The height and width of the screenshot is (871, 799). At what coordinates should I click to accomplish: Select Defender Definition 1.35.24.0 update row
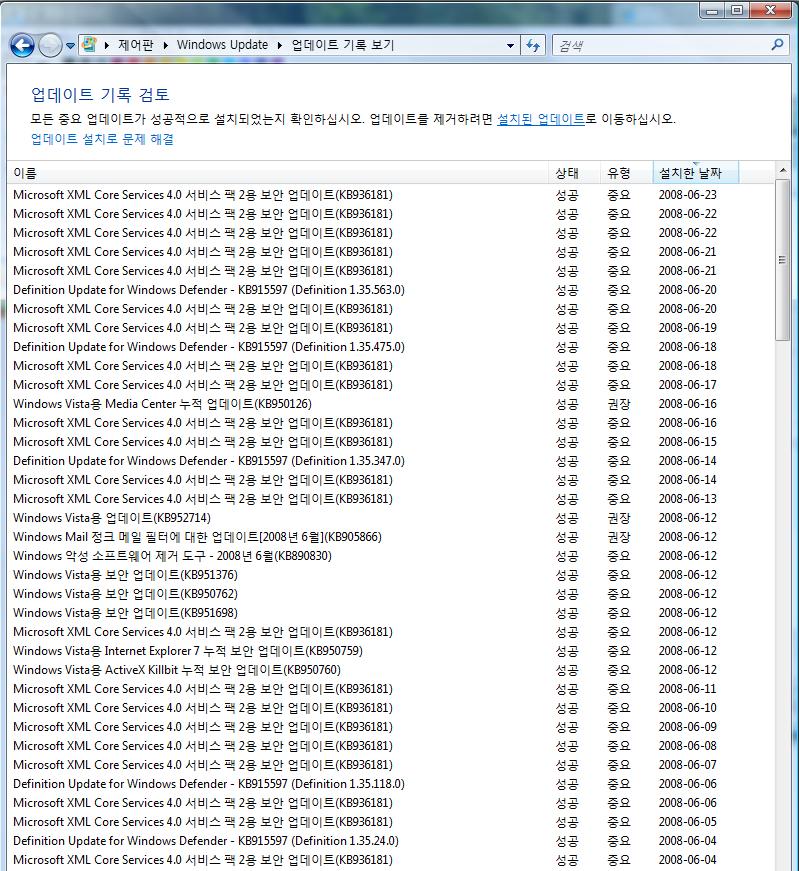(389, 841)
